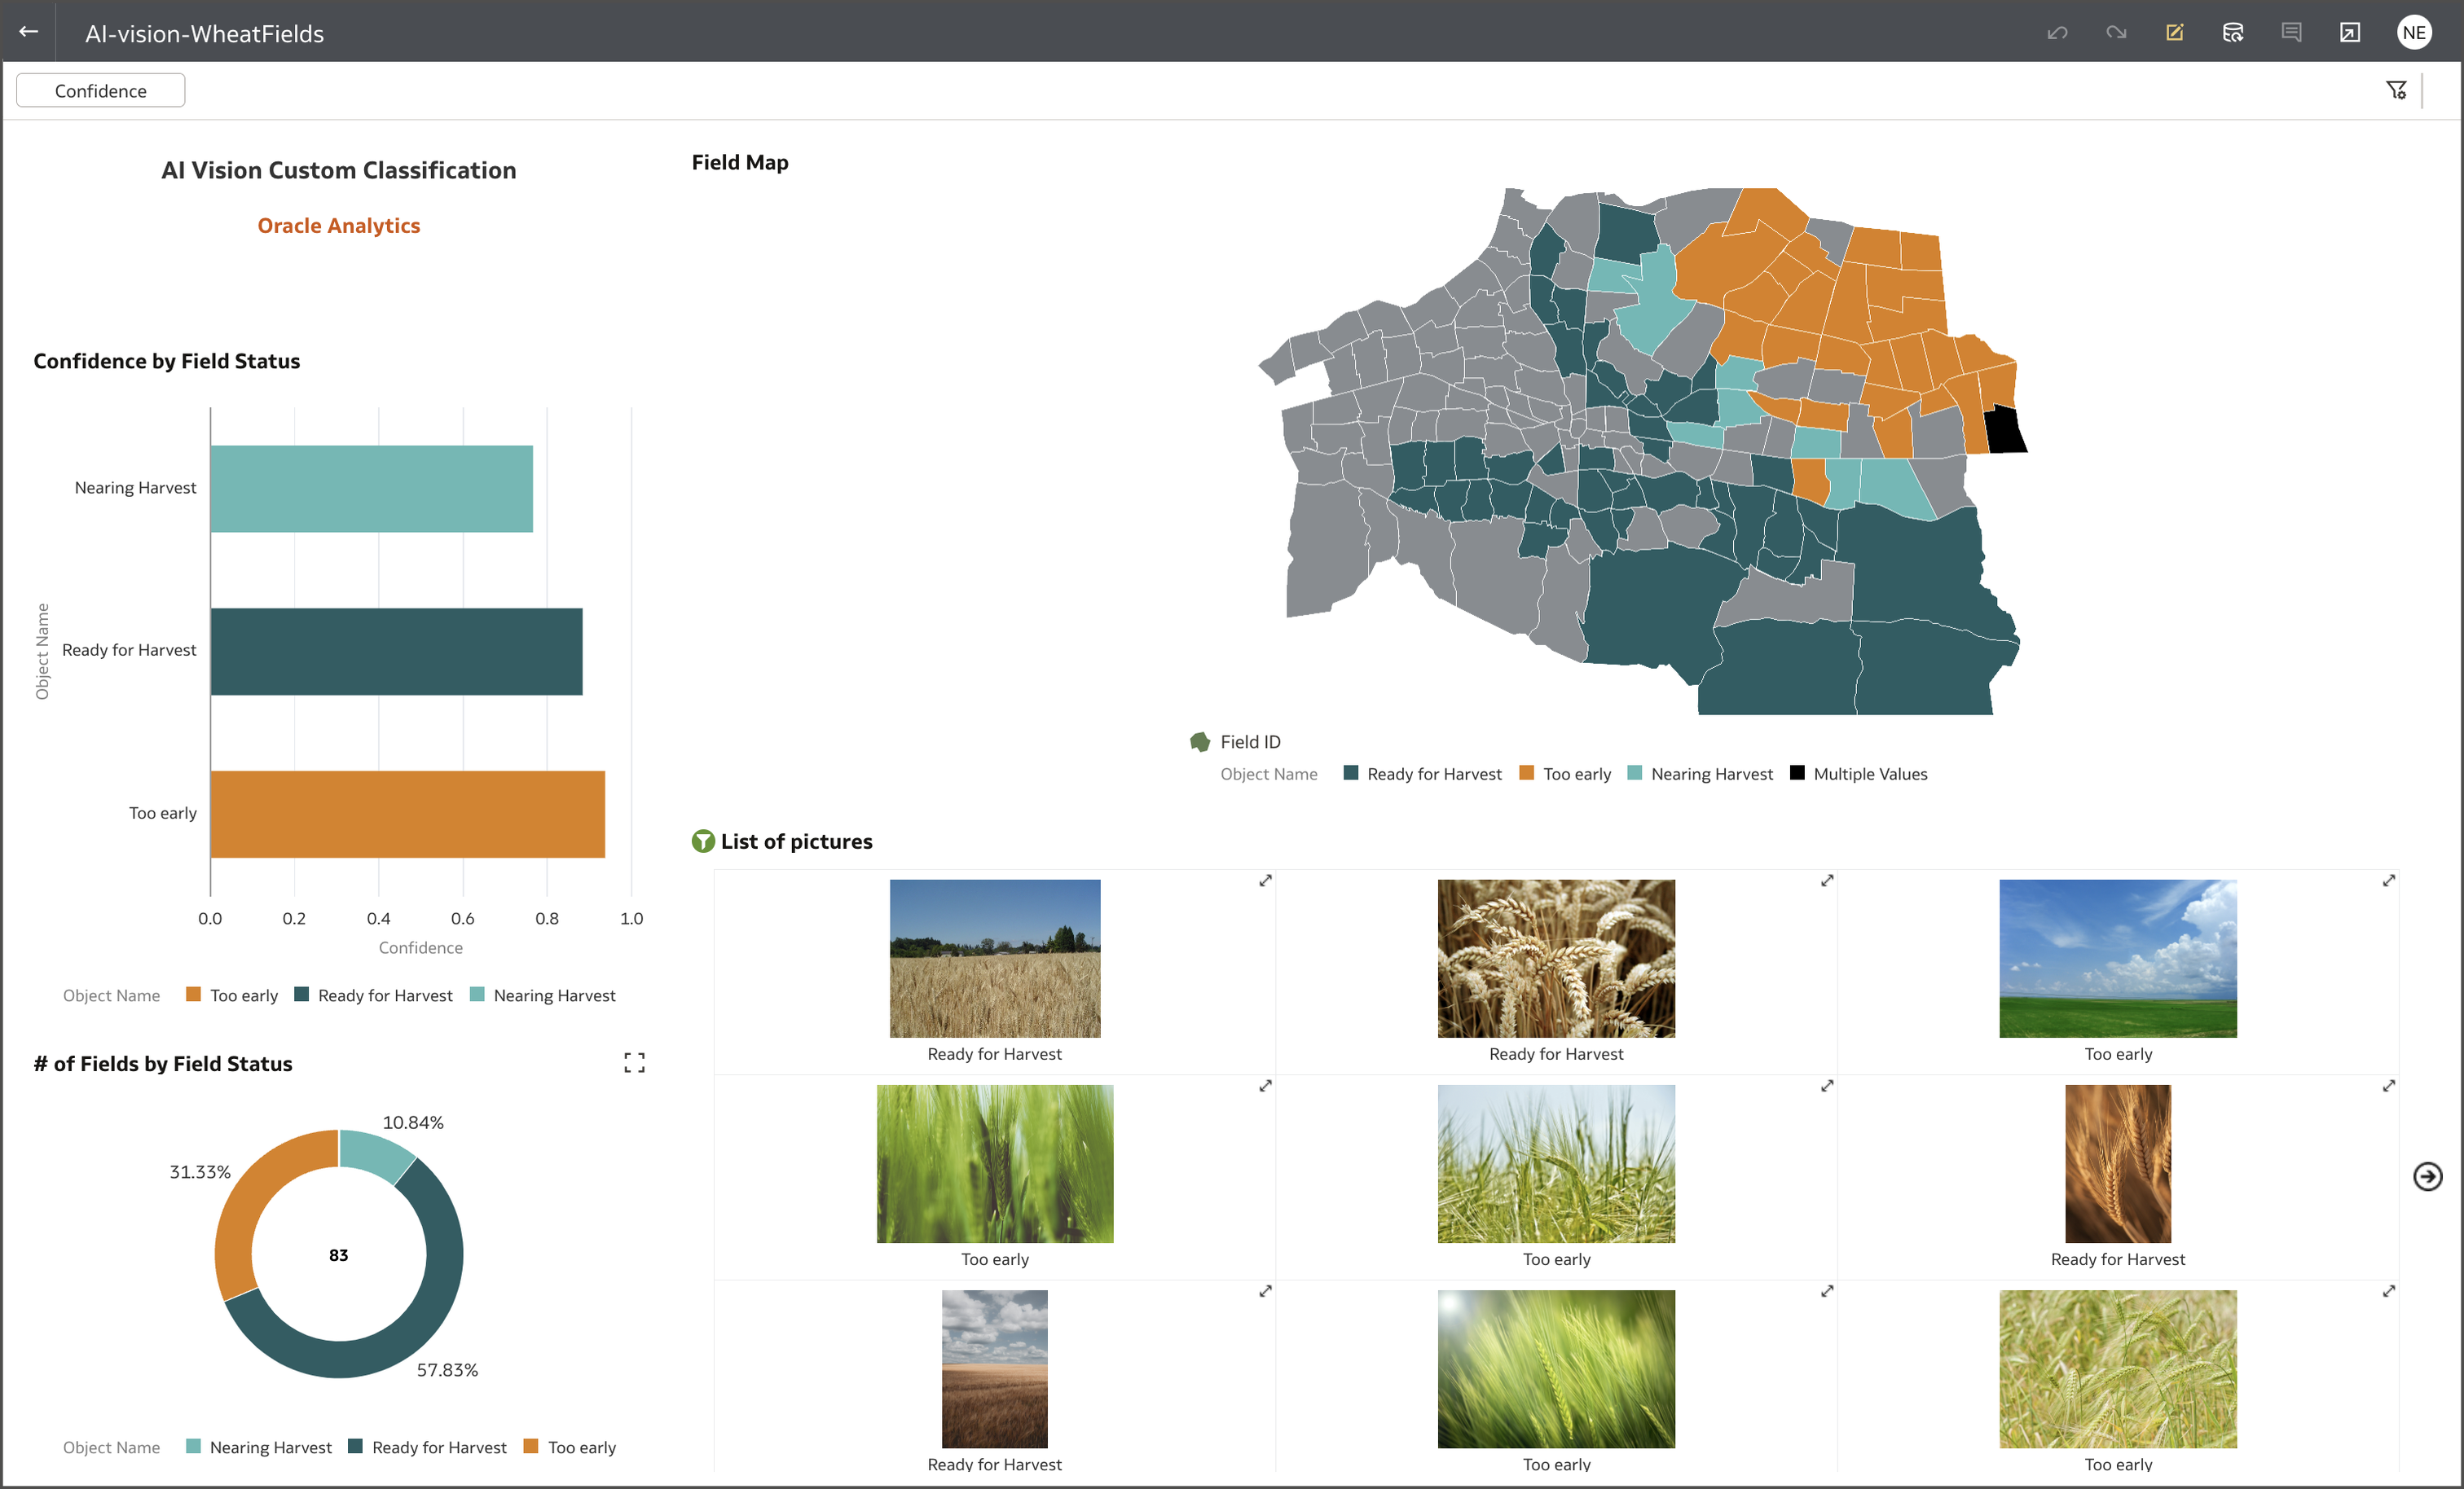Click the wheat ears close-up thumbnail

1556,958
